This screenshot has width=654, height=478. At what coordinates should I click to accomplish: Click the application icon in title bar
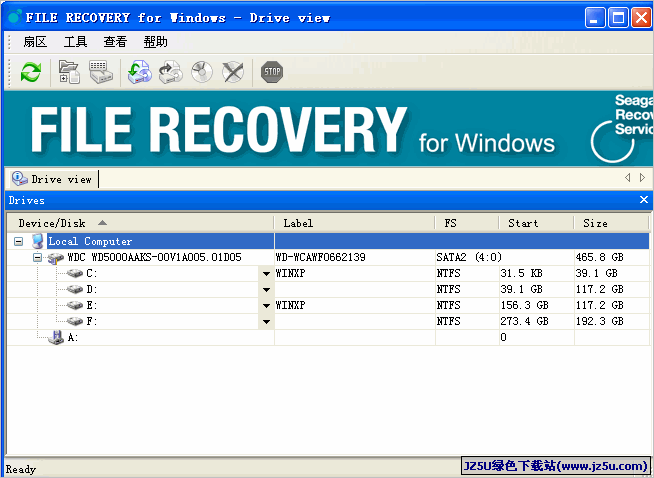point(15,17)
